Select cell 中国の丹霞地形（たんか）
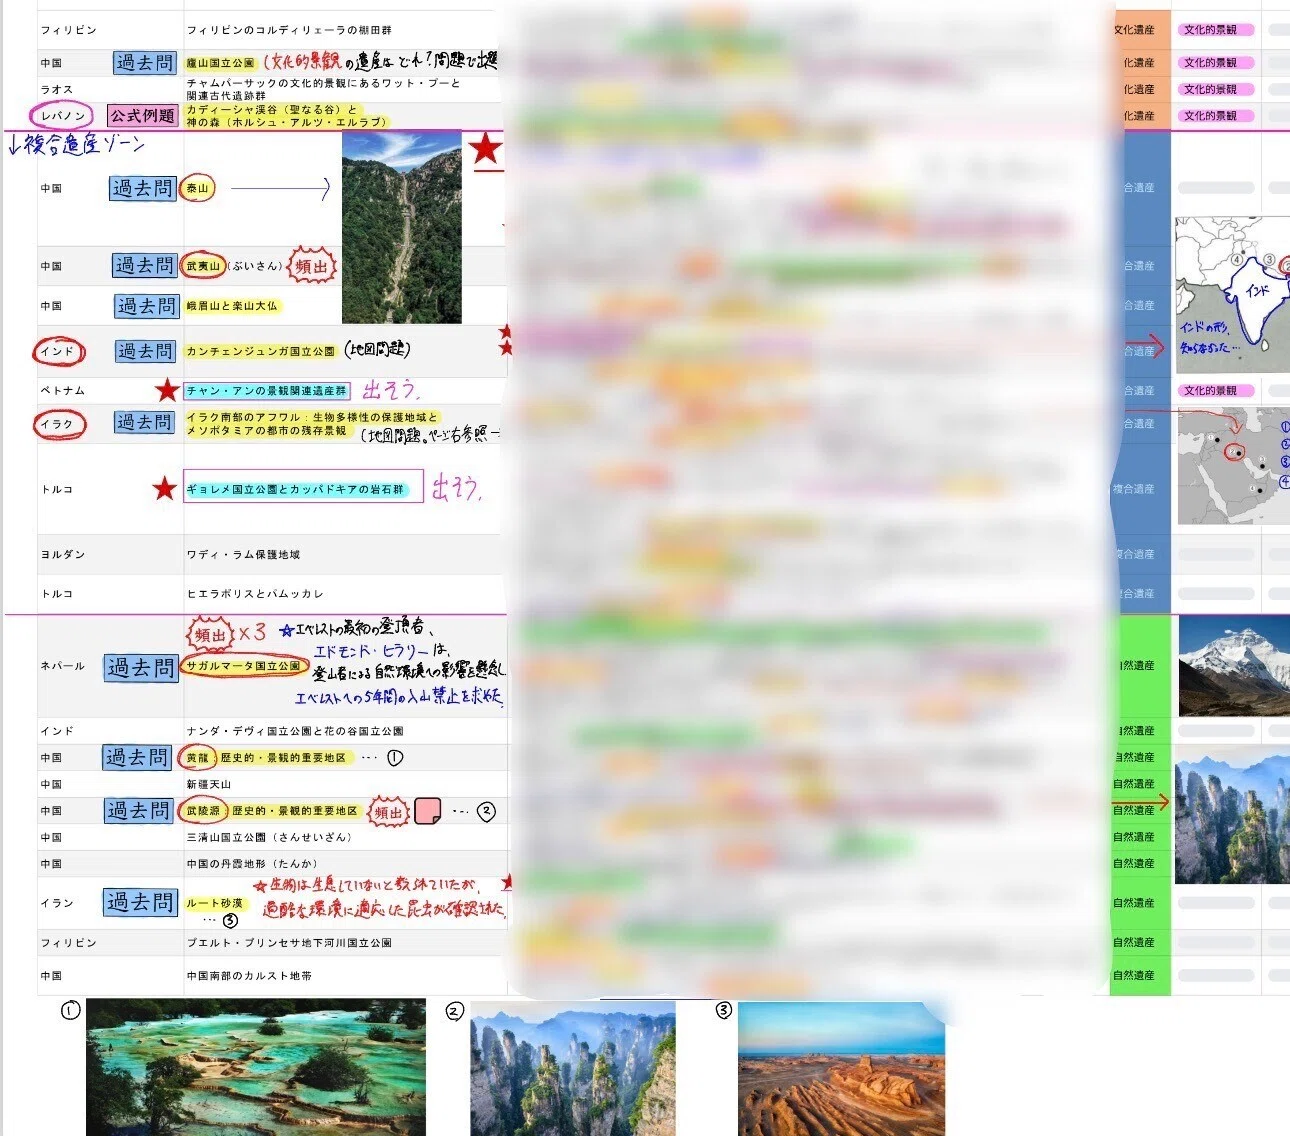Image resolution: width=1290 pixels, height=1136 pixels. click(252, 863)
